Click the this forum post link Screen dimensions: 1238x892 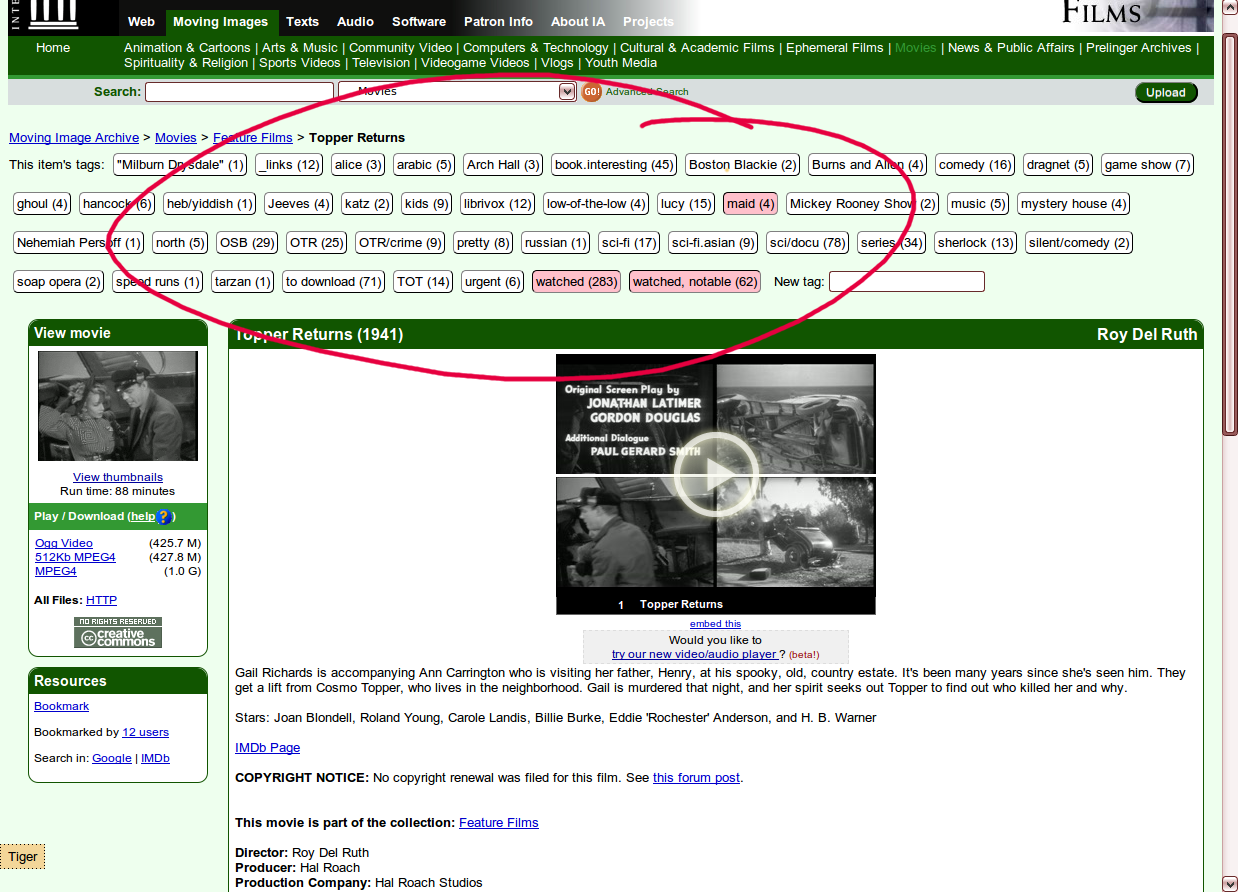click(697, 778)
